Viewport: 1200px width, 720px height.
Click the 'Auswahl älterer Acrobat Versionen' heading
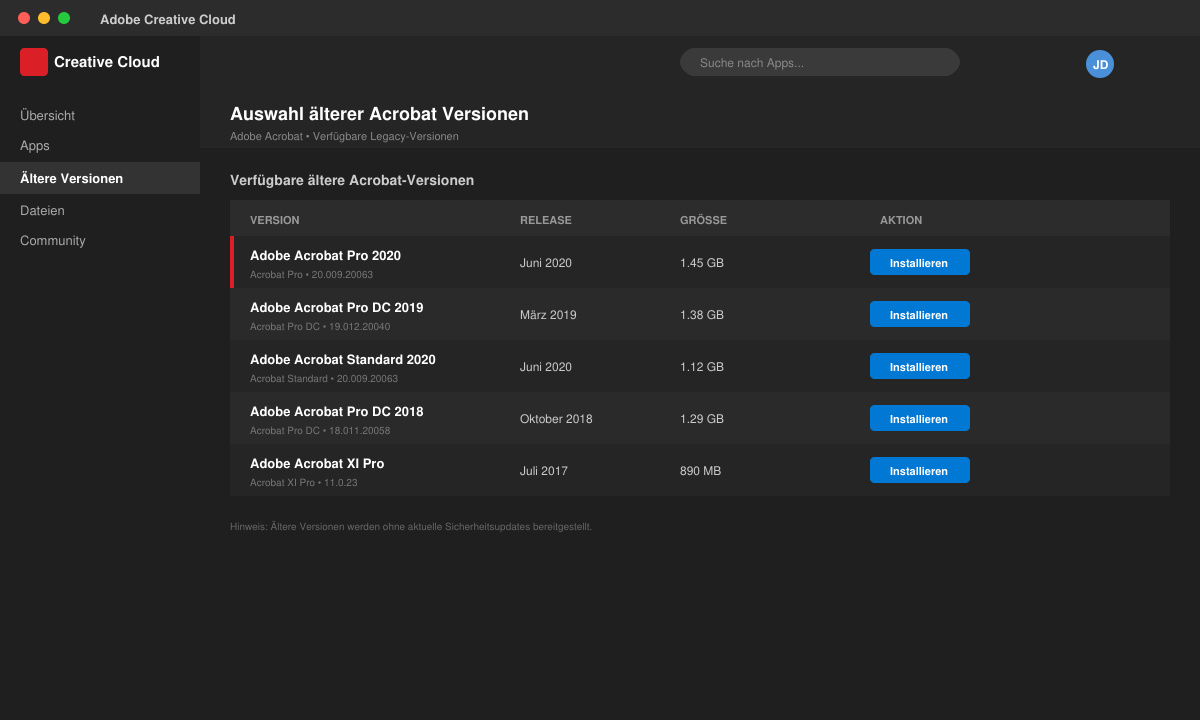(379, 114)
